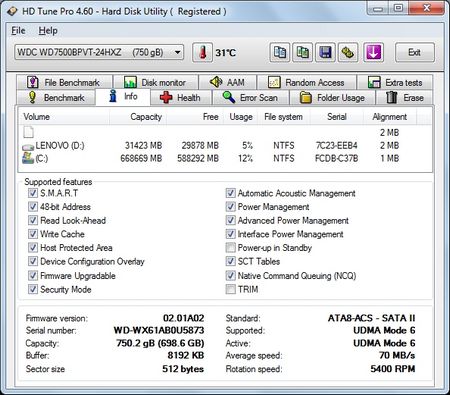Click the blank unnamed volume icon

pyautogui.click(x=29, y=132)
